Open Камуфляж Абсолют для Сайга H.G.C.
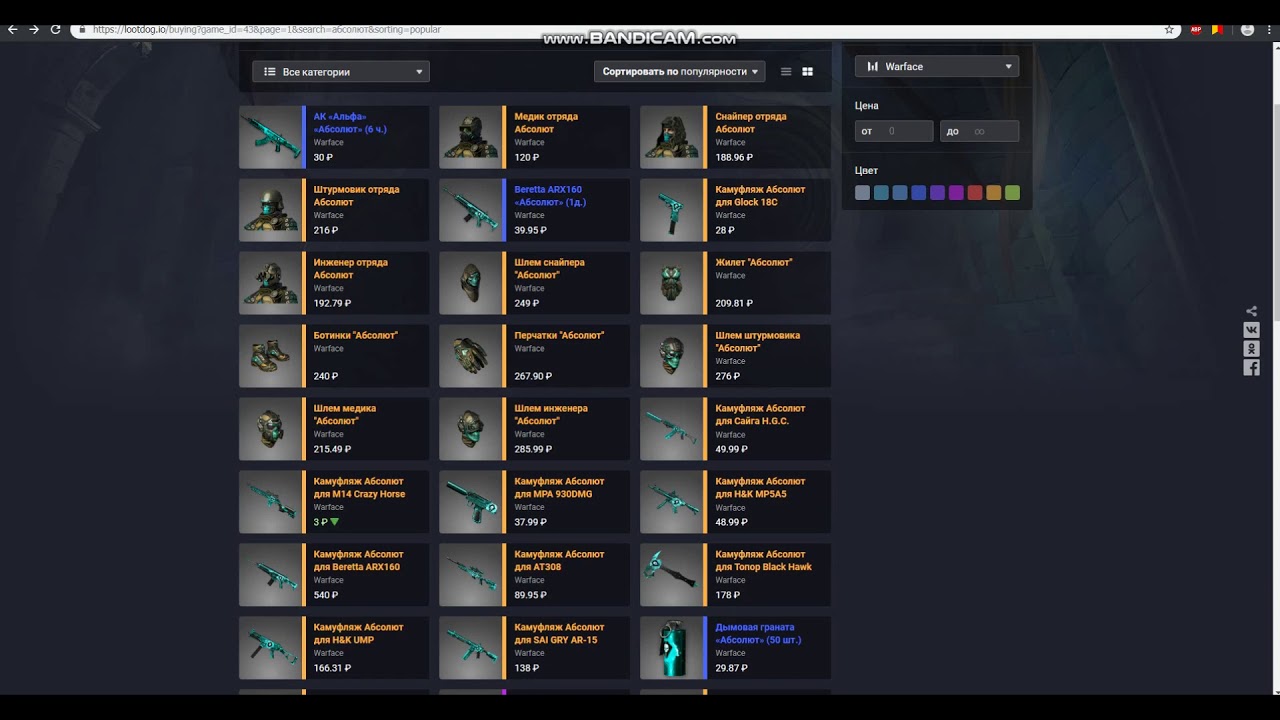This screenshot has height=720, width=1280. (x=735, y=429)
